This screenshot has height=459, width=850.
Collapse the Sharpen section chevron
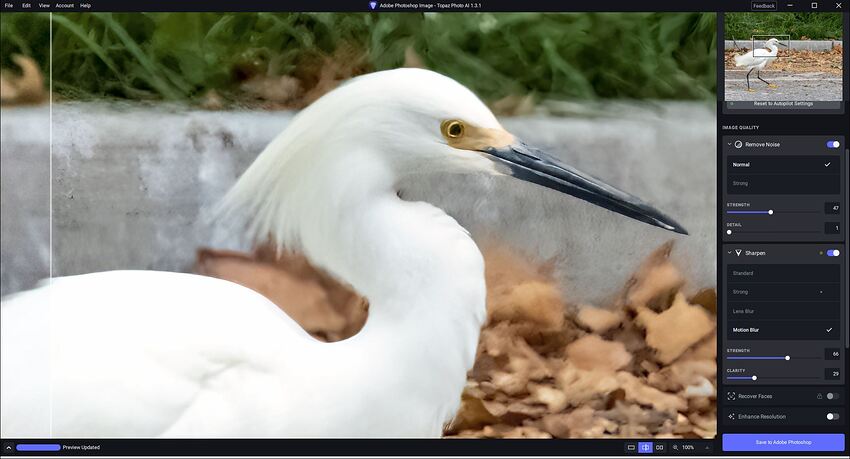pyautogui.click(x=729, y=253)
